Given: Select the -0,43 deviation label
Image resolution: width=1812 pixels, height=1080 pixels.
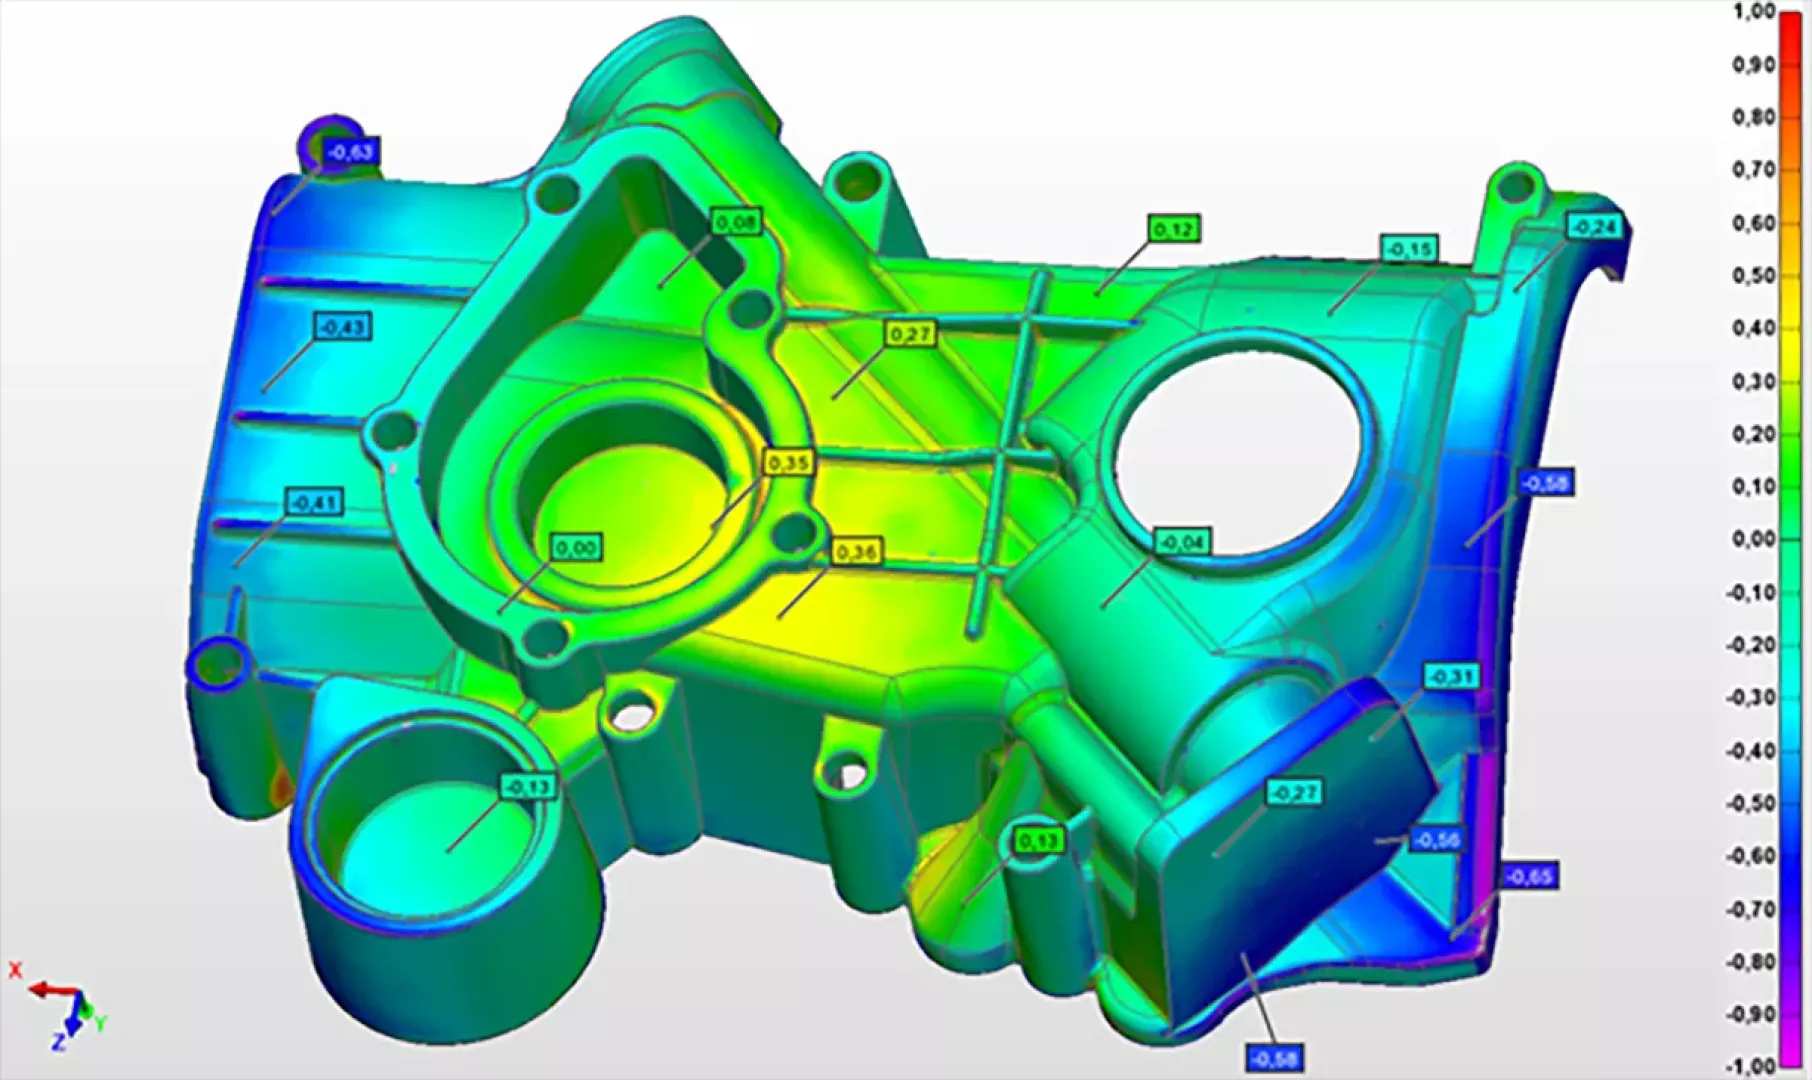Looking at the screenshot, I should pos(344,327).
